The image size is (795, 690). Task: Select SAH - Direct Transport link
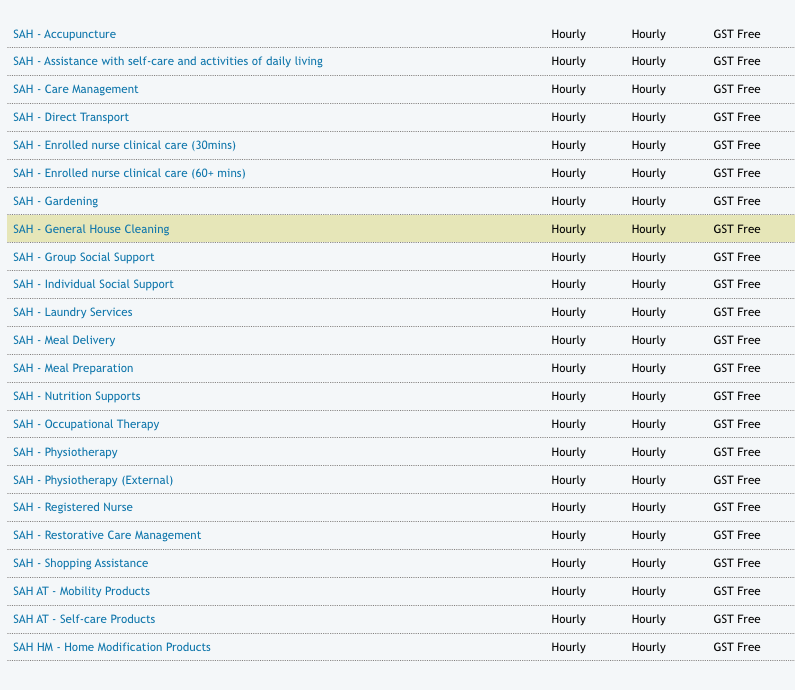point(71,117)
